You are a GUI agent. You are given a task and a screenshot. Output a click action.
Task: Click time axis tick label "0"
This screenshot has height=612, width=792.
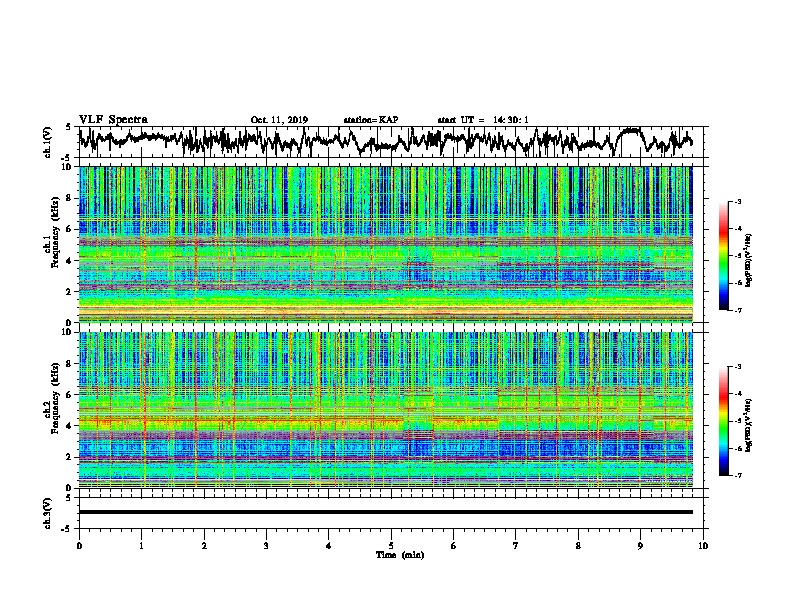(x=79, y=546)
